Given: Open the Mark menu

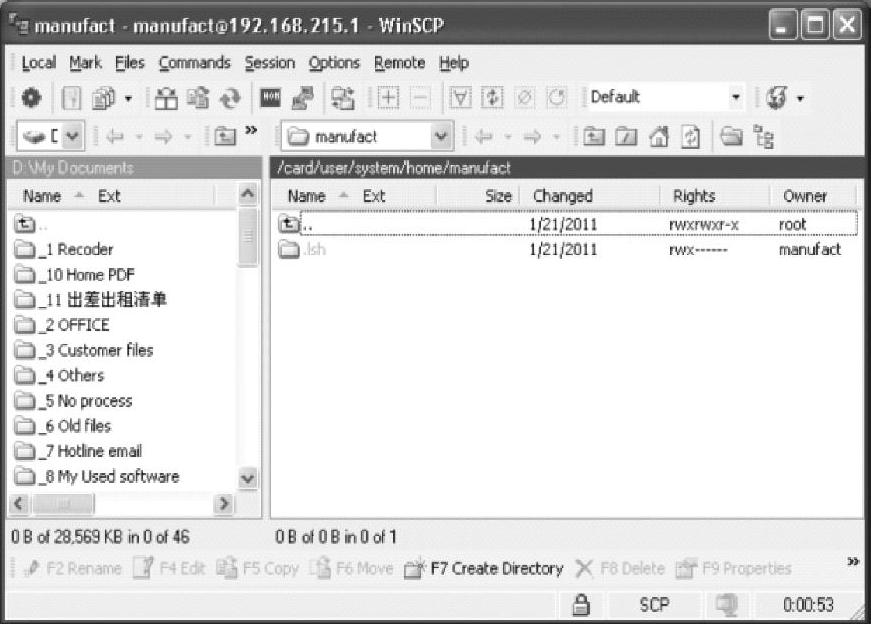Looking at the screenshot, I should coord(86,63).
